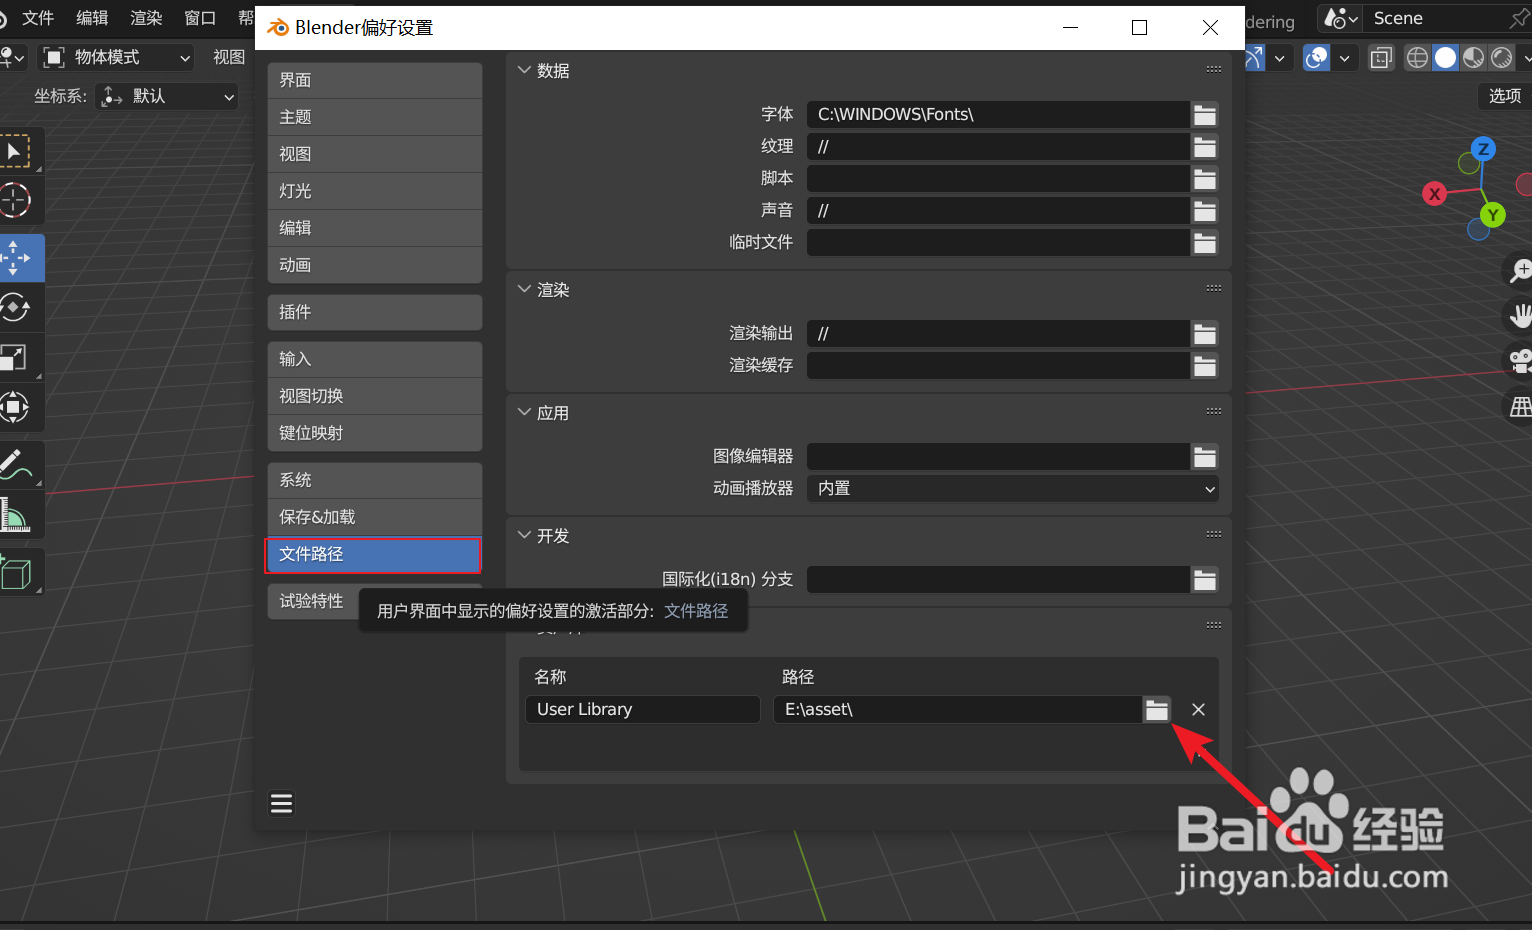Switch perspective/orthographic grid icon

(x=1520, y=406)
